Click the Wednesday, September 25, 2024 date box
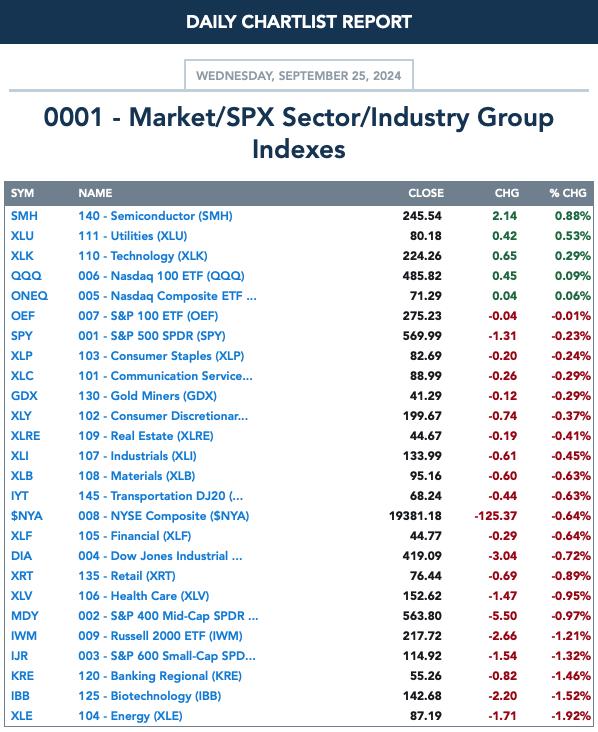Image resolution: width=598 pixels, height=732 pixels. click(x=299, y=75)
